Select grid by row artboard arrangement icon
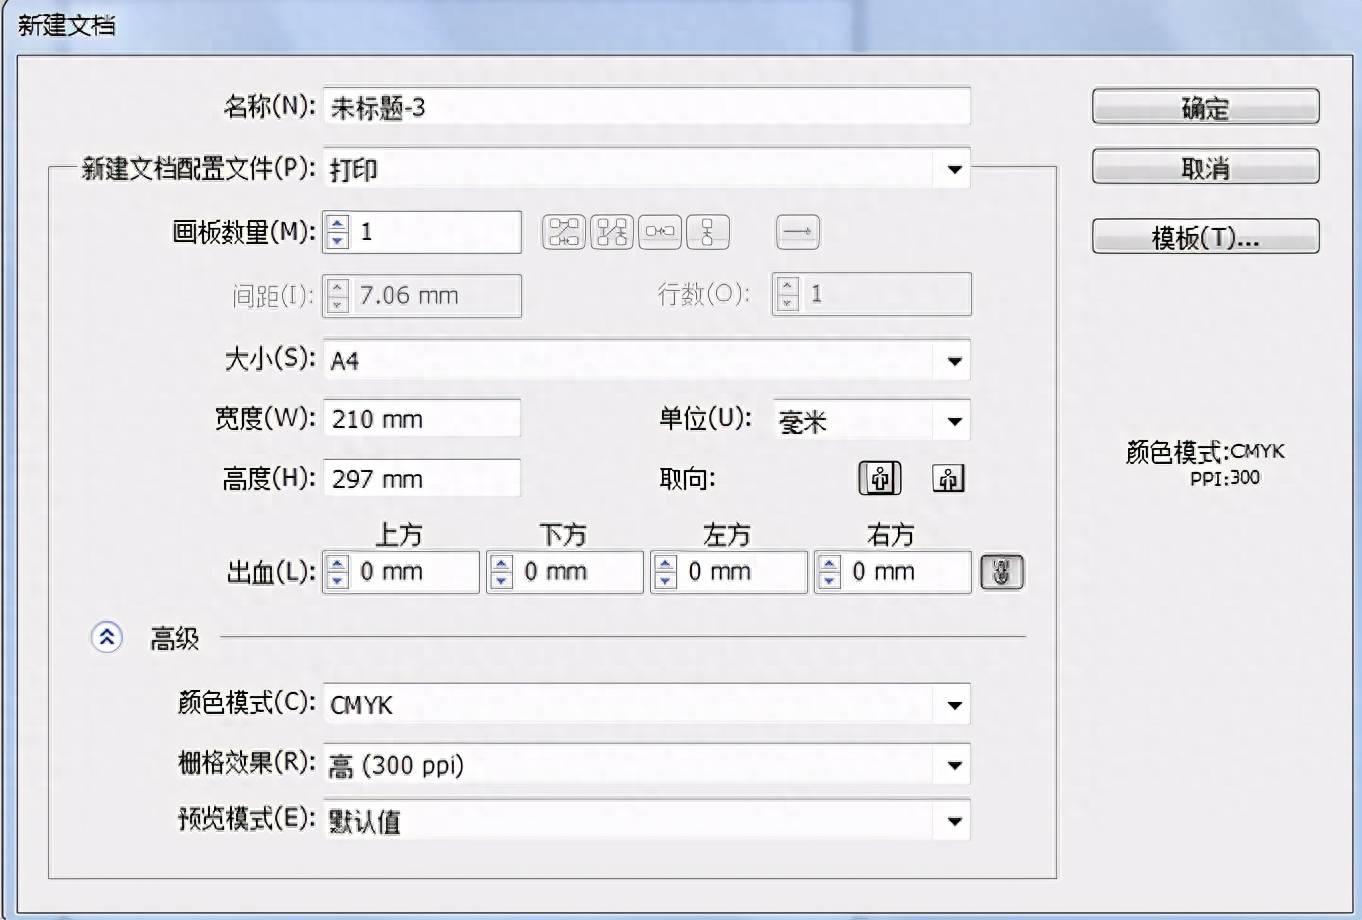This screenshot has width=1362, height=920. click(x=564, y=232)
